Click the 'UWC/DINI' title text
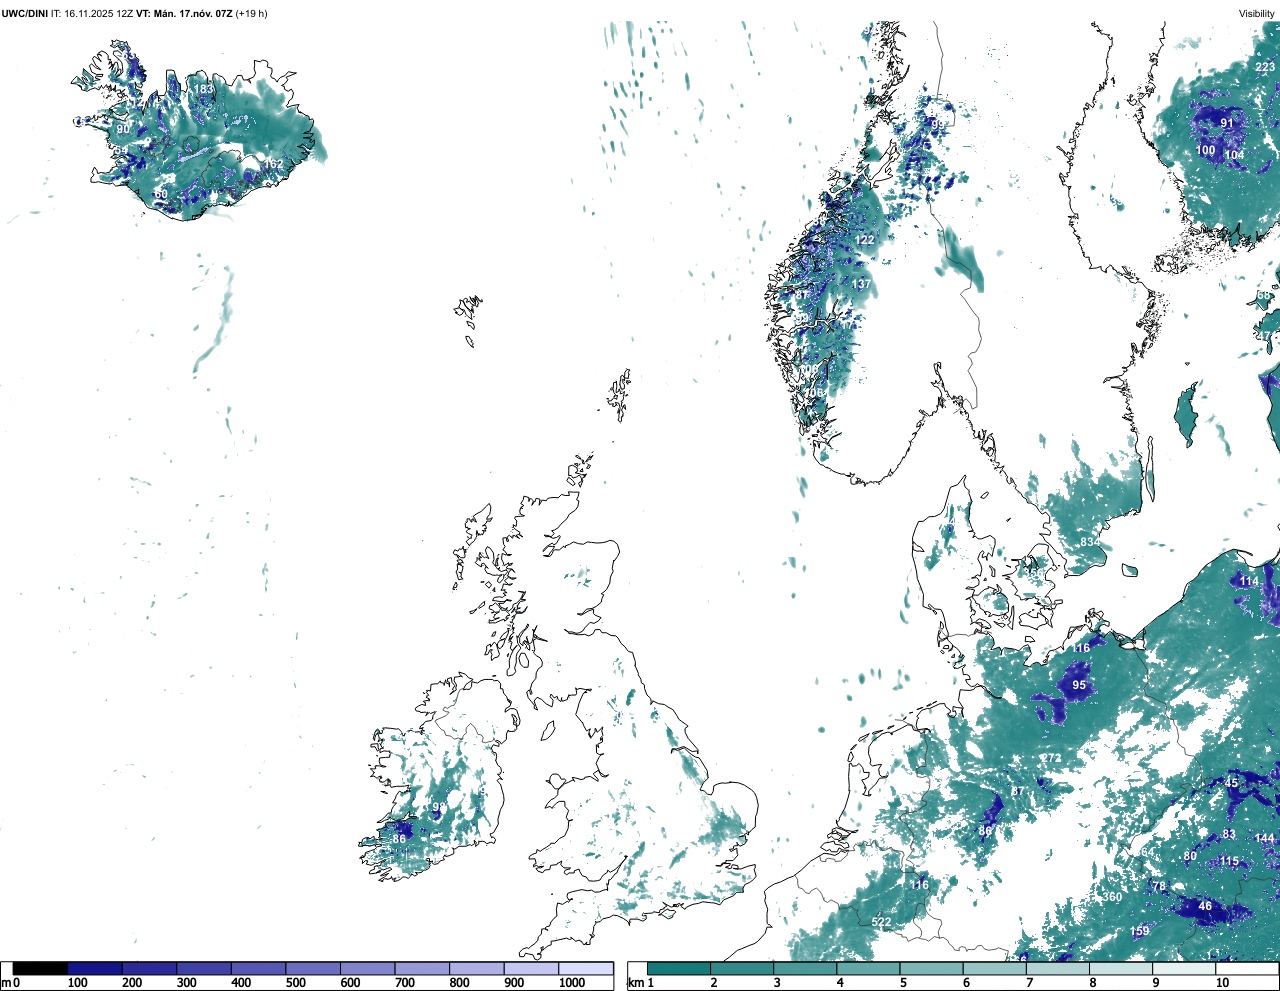1280x991 pixels. (25, 13)
